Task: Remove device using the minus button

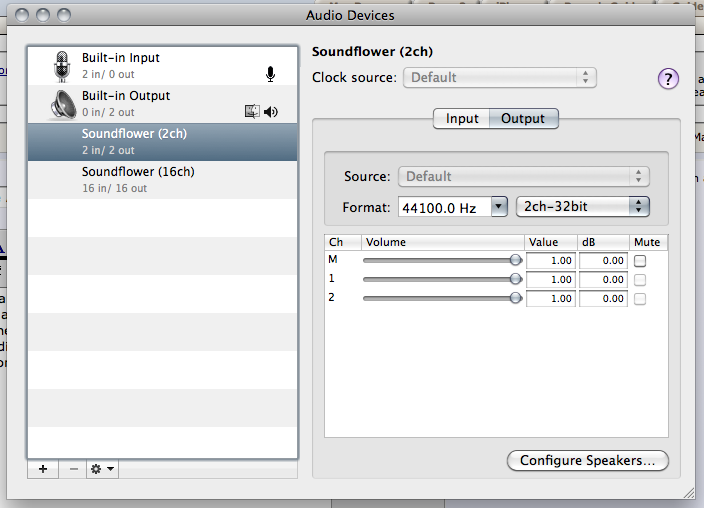Action: point(74,469)
